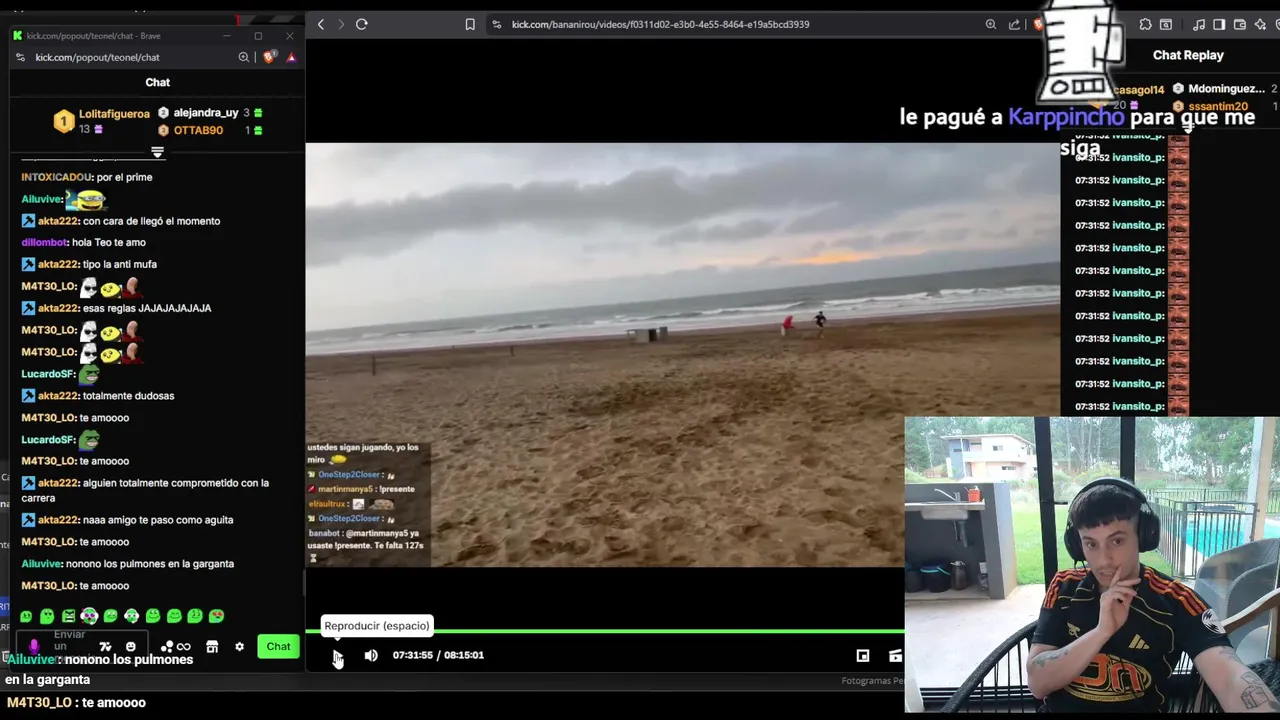Toggle Brave Shields in the chat popout window
The height and width of the screenshot is (720, 1280).
269,58
